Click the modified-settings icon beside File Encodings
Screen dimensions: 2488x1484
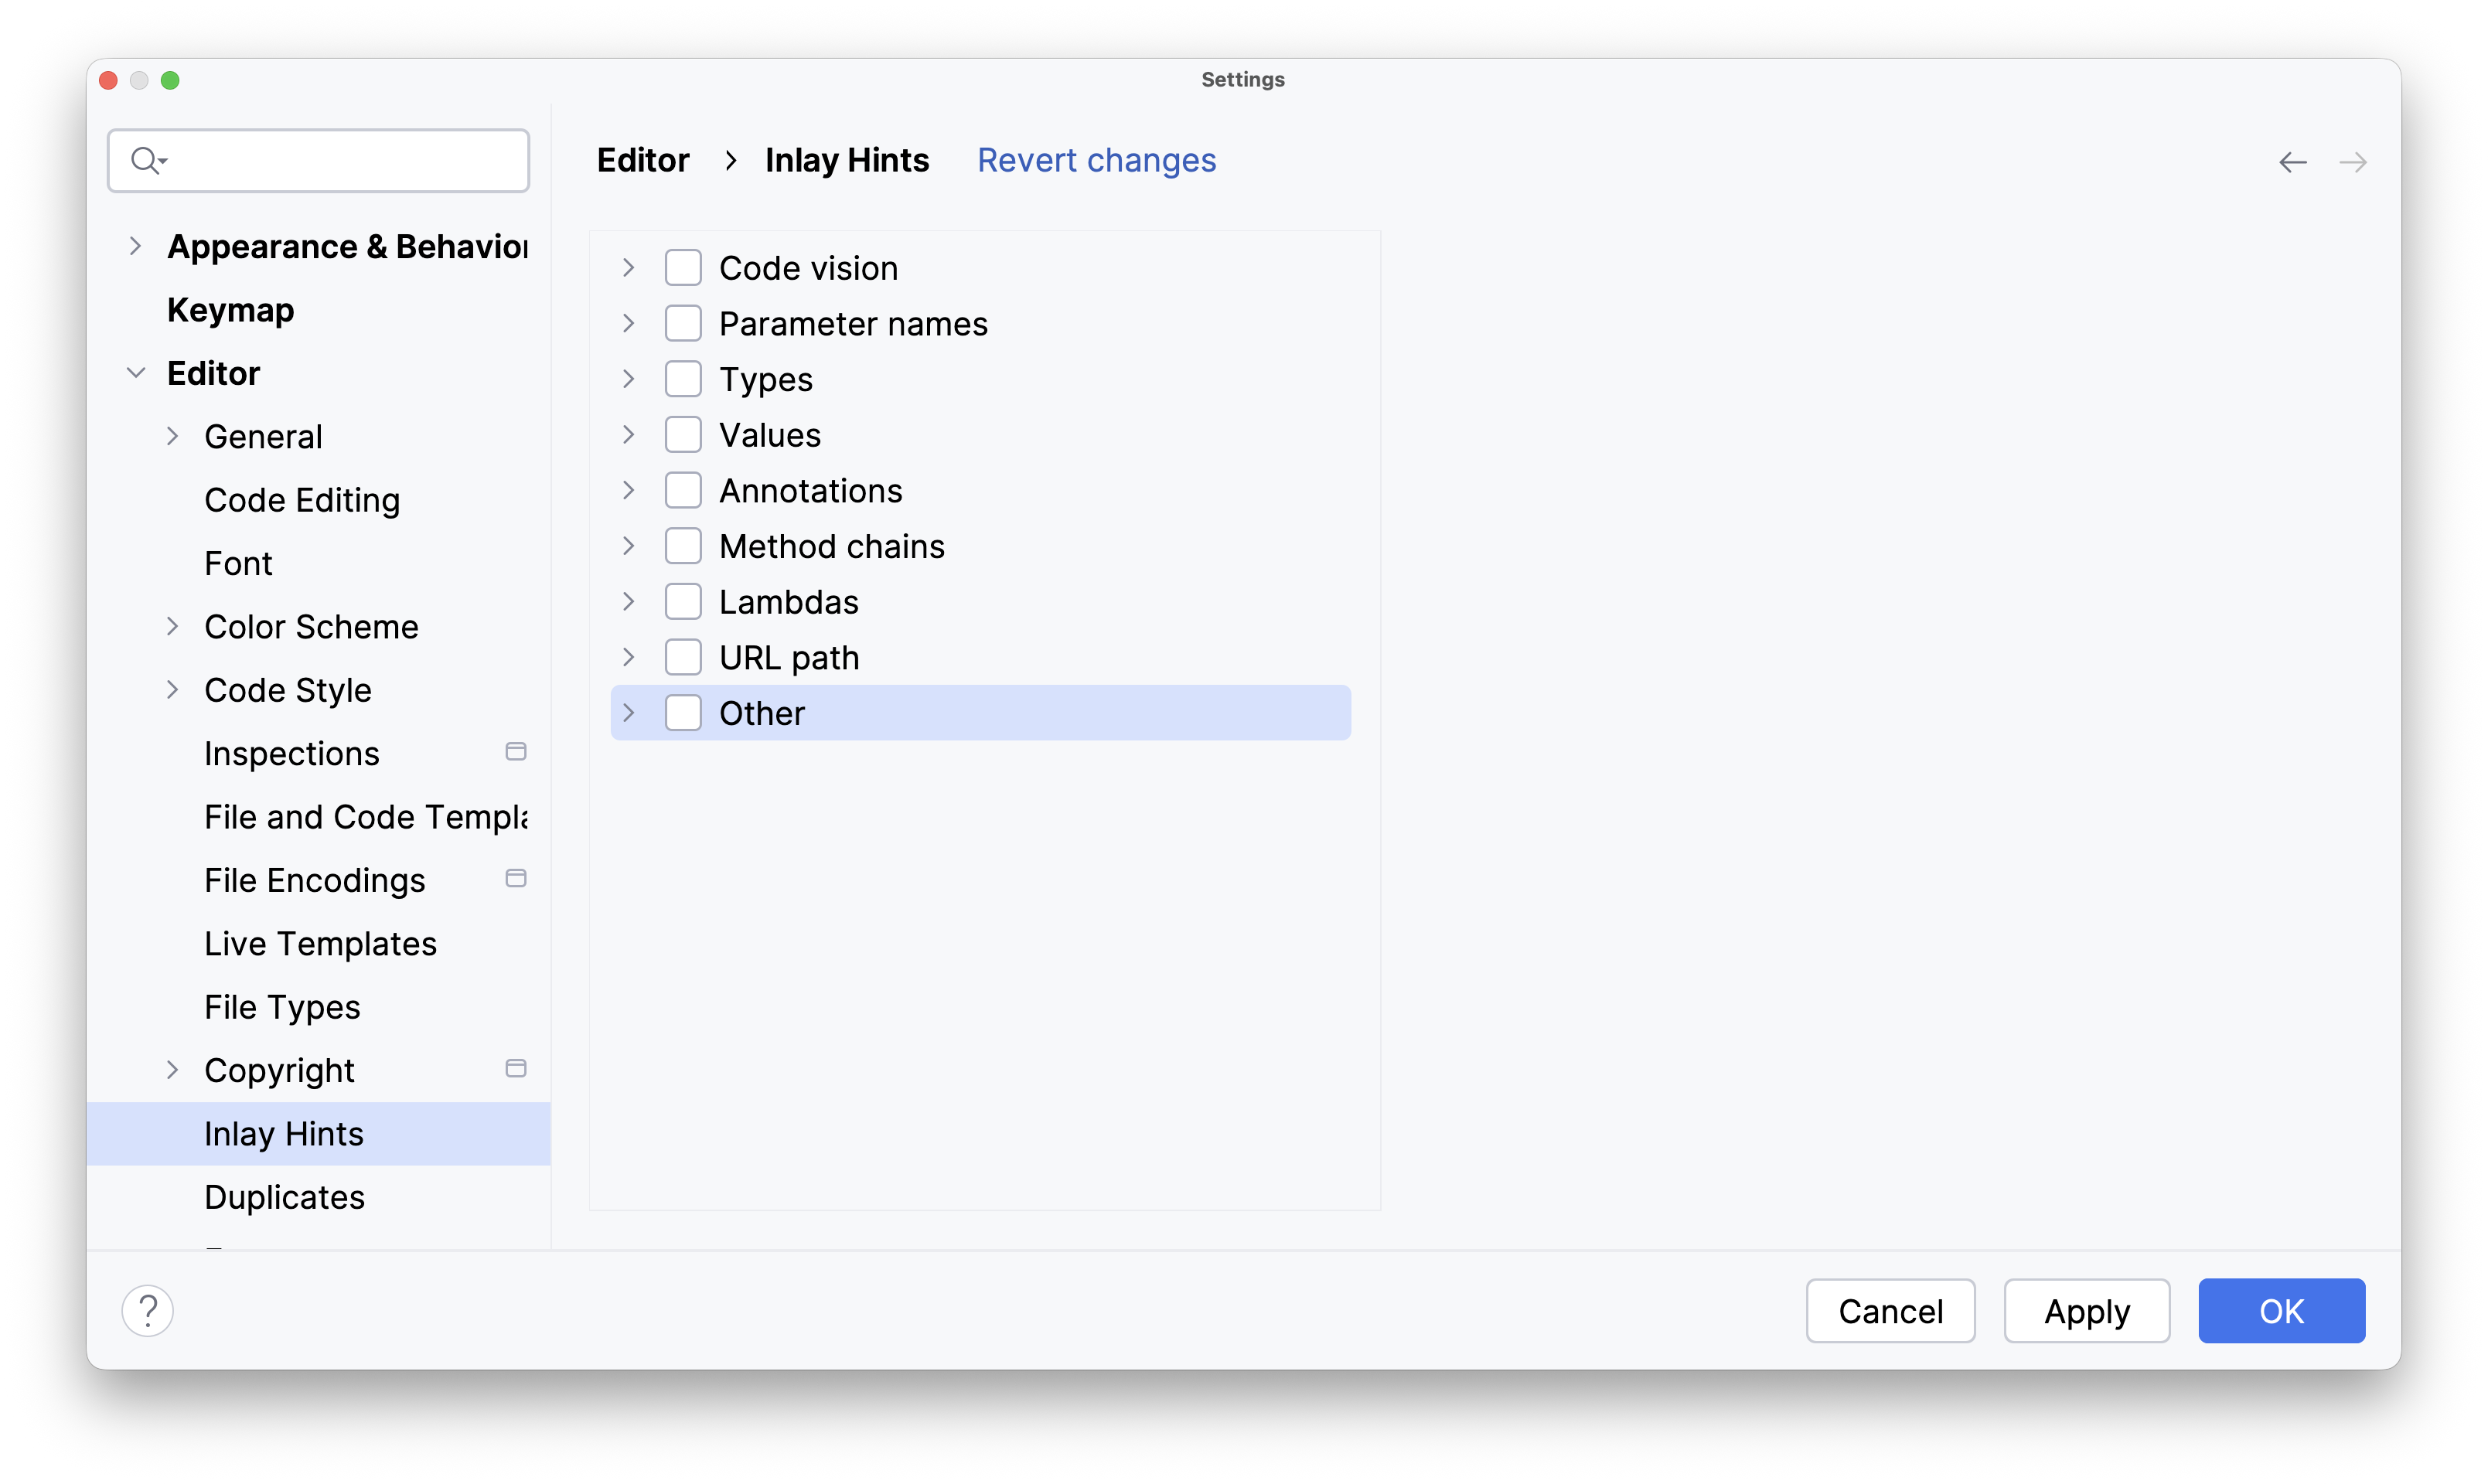pyautogui.click(x=516, y=878)
